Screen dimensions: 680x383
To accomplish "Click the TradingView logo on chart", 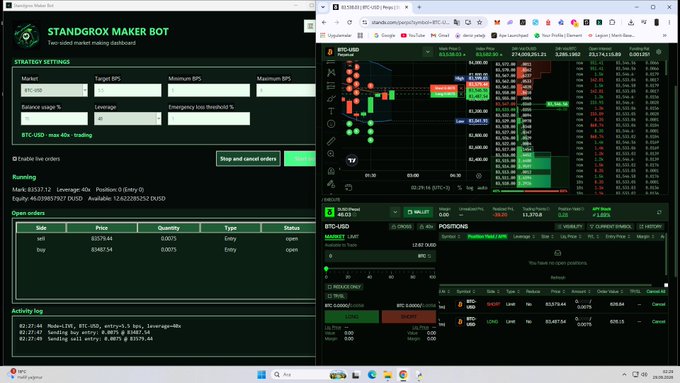I will pyautogui.click(x=352, y=160).
